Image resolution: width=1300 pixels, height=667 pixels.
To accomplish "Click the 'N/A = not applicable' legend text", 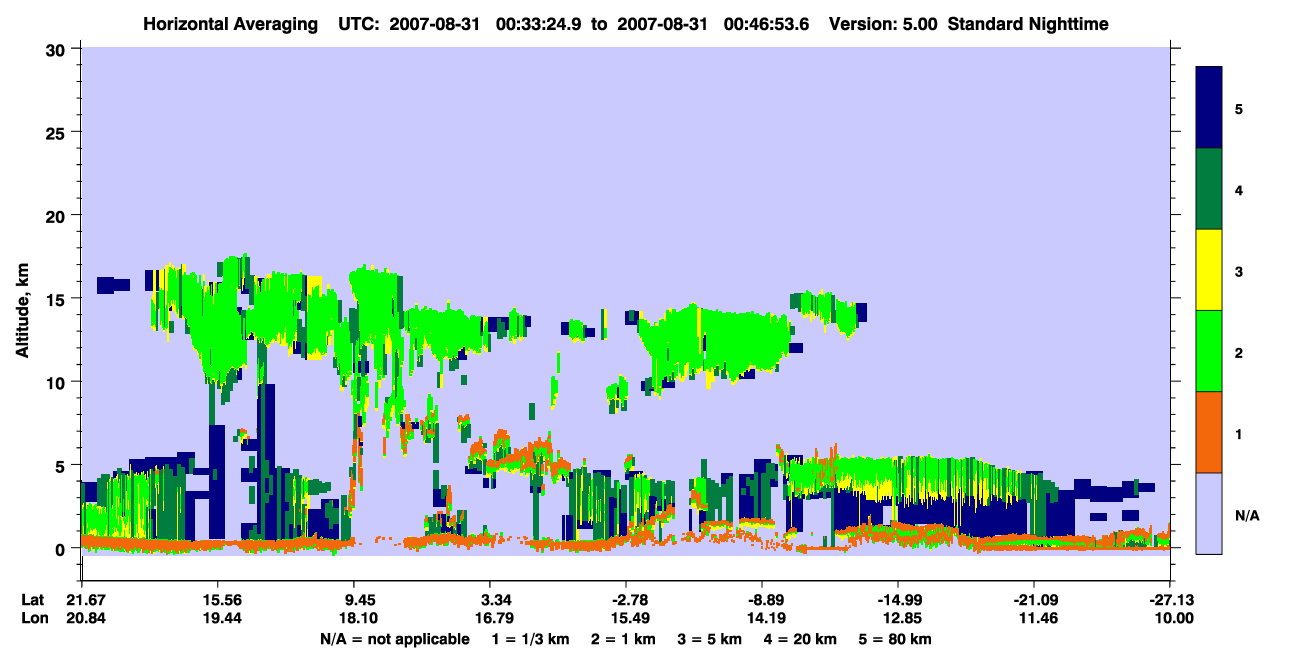I will coord(394,639).
